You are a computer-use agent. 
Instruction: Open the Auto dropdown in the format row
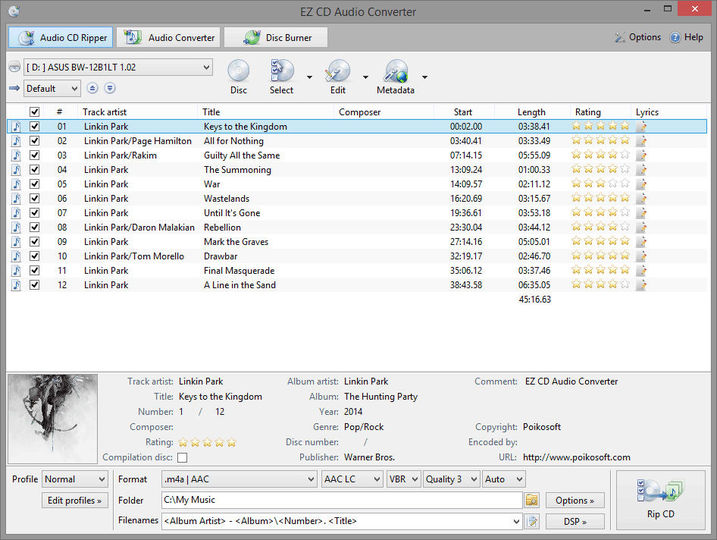point(504,479)
